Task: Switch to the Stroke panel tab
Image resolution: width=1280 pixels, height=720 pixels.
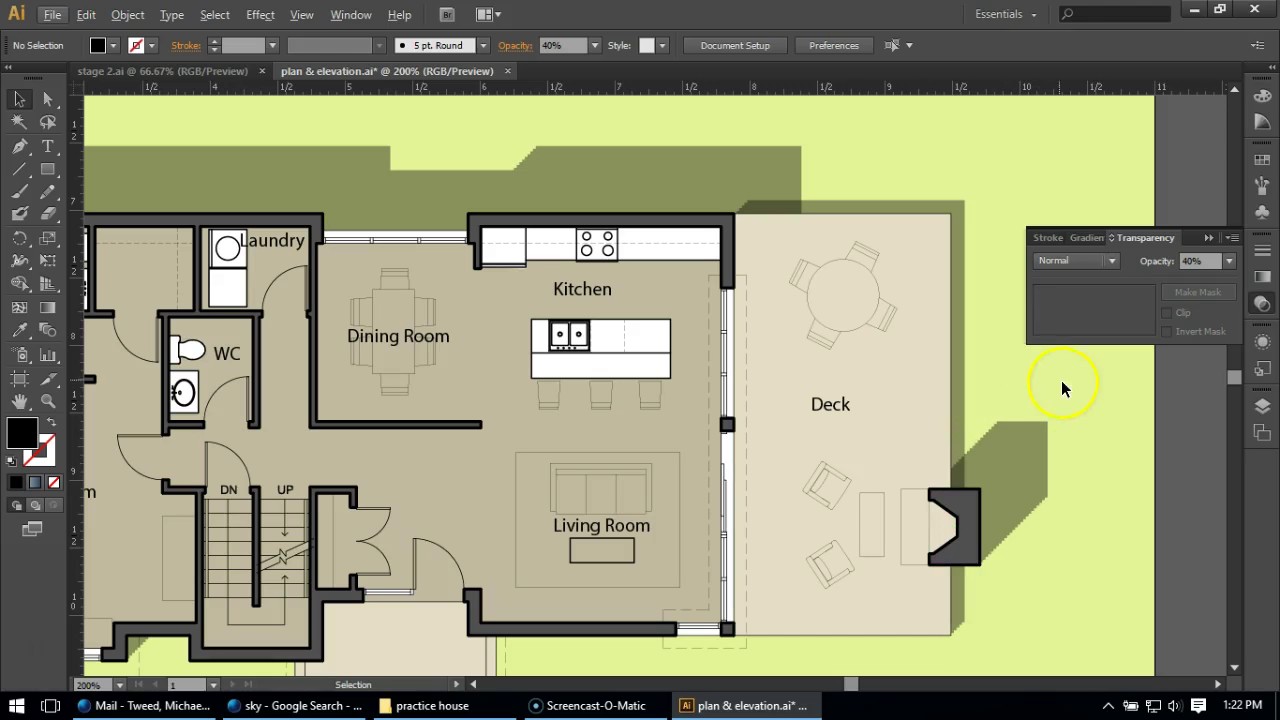Action: (x=1048, y=238)
